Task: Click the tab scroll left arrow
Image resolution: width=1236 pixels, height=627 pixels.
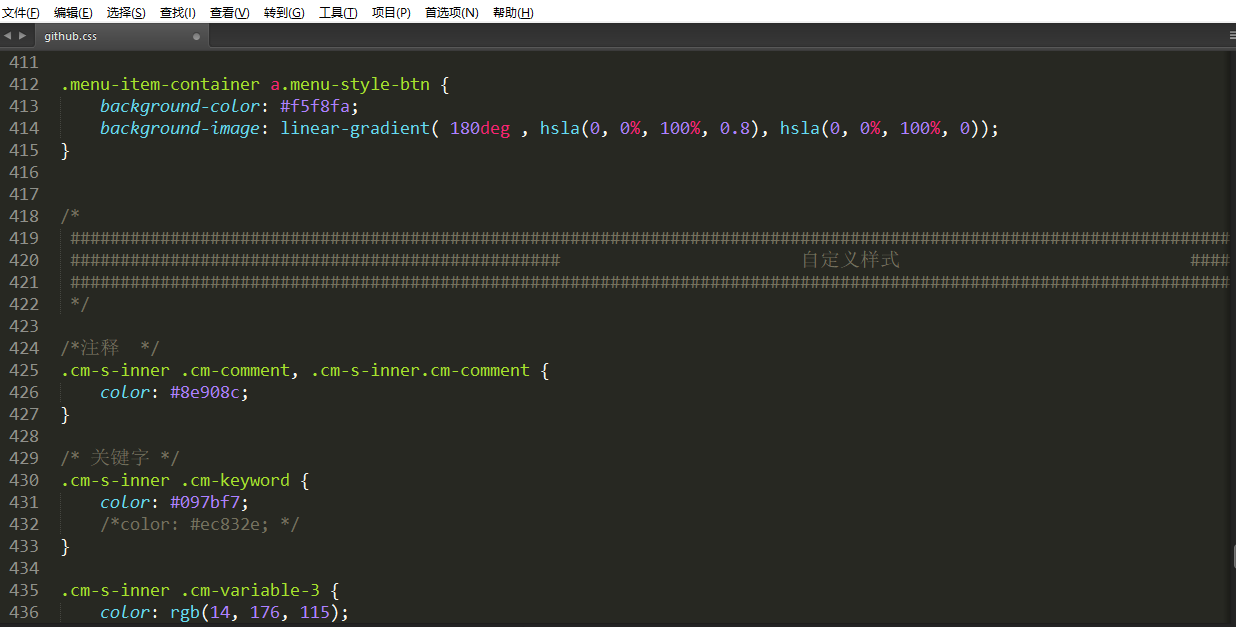Action: [x=8, y=36]
